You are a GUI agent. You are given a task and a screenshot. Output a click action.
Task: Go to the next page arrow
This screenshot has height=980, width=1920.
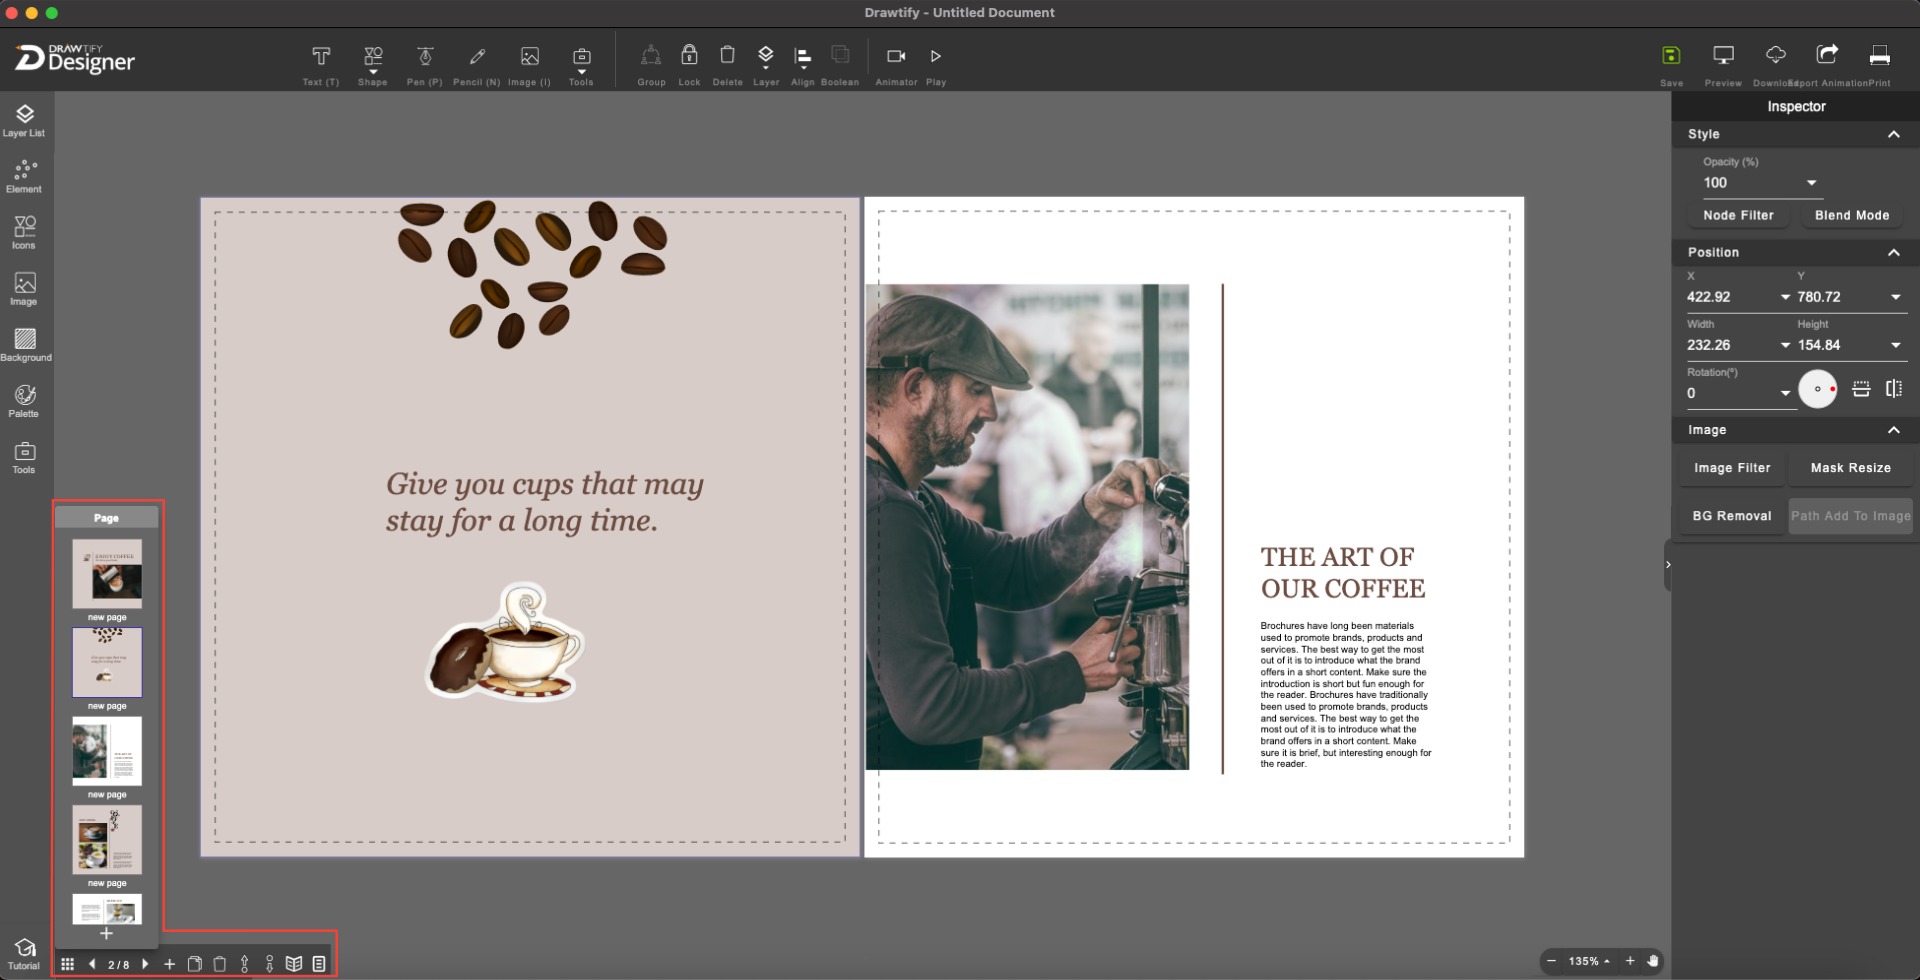[x=145, y=964]
